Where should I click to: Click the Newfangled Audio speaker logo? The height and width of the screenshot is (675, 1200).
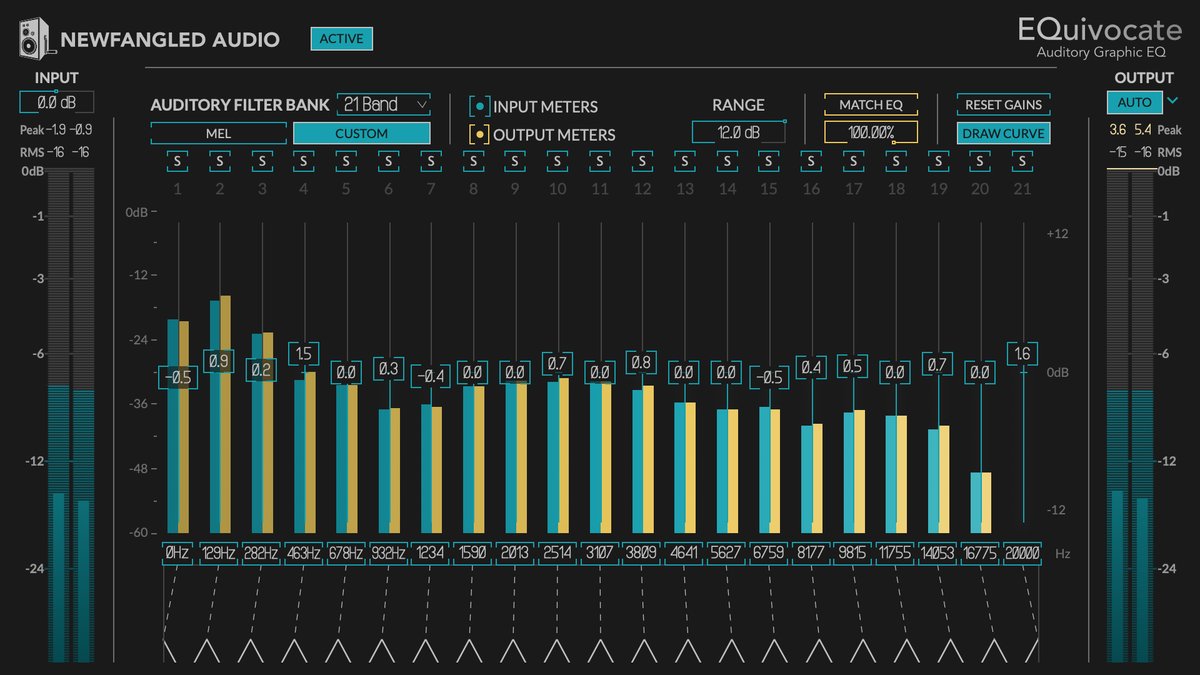click(x=36, y=38)
